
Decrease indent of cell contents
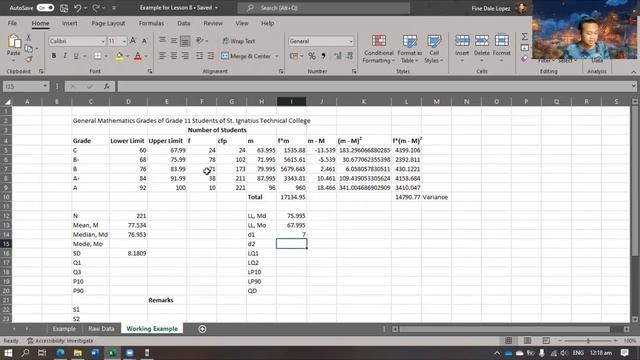(199, 56)
